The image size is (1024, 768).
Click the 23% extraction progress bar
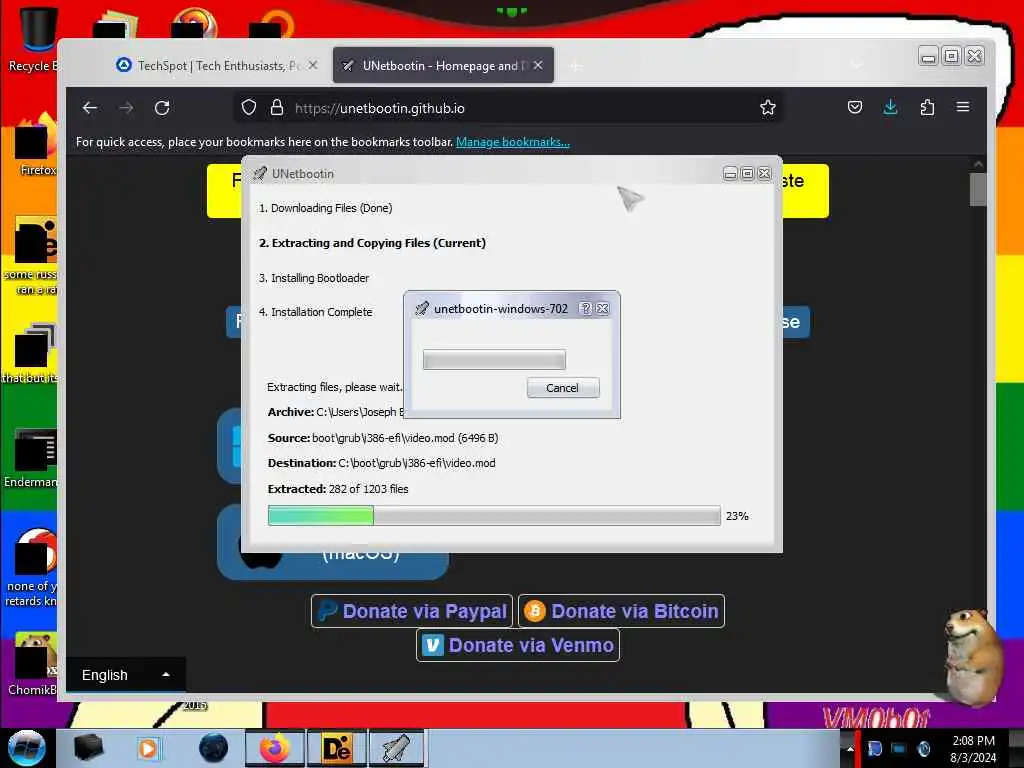[x=494, y=515]
